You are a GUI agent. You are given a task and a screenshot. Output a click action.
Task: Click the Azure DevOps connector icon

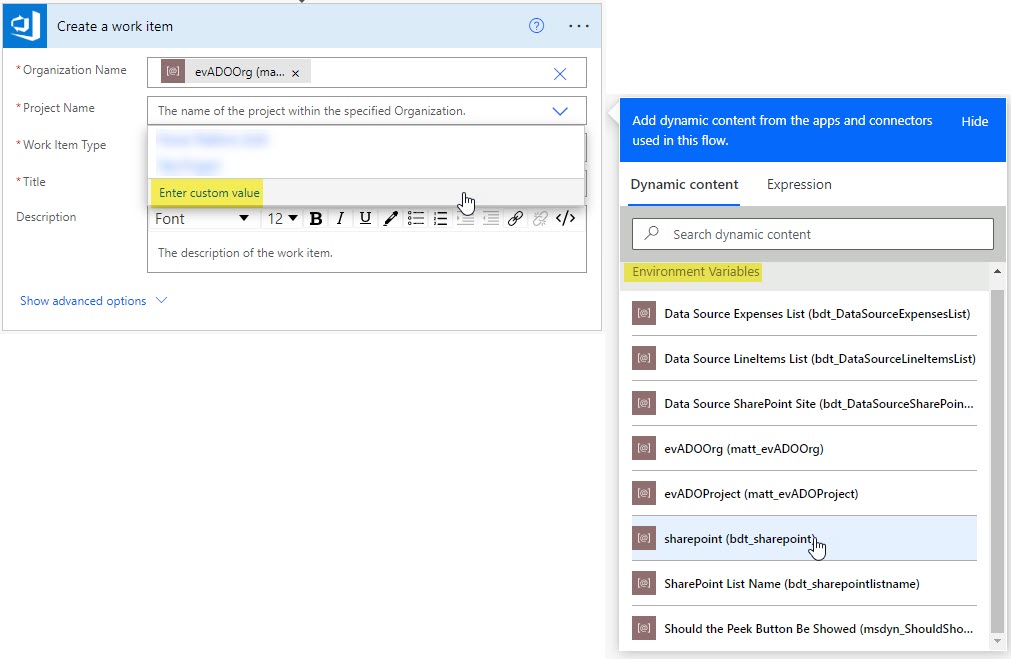pyautogui.click(x=25, y=26)
